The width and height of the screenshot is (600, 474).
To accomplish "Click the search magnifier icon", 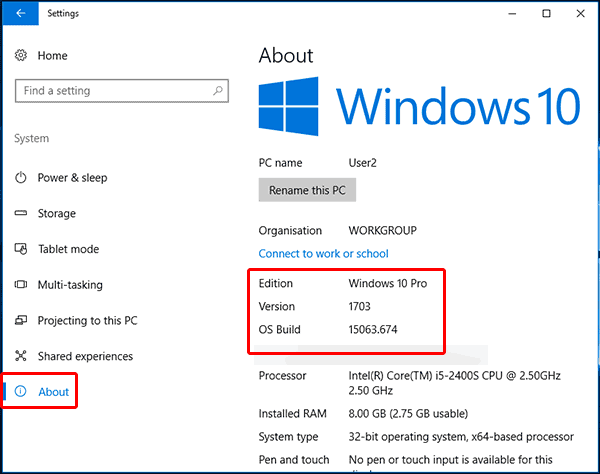I will click(218, 91).
